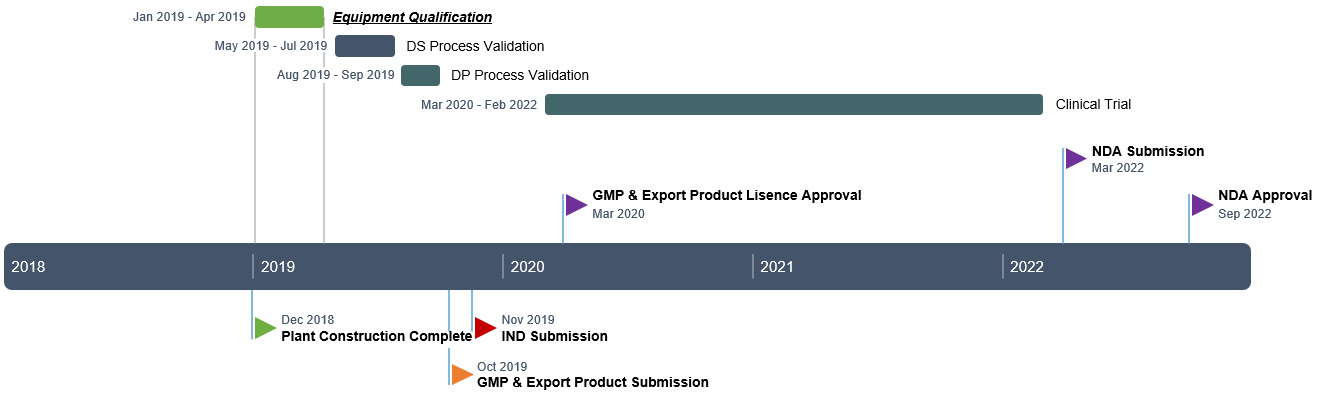This screenshot has width=1317, height=394.
Task: Click the IND Submission title text
Action: [554, 336]
